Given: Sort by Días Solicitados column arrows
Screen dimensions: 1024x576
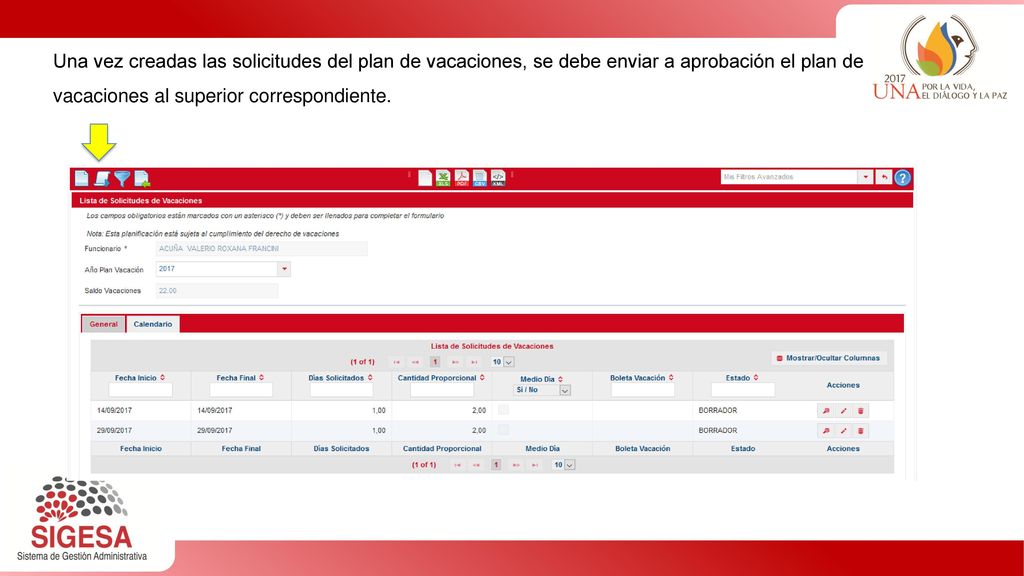Looking at the screenshot, I should [370, 377].
